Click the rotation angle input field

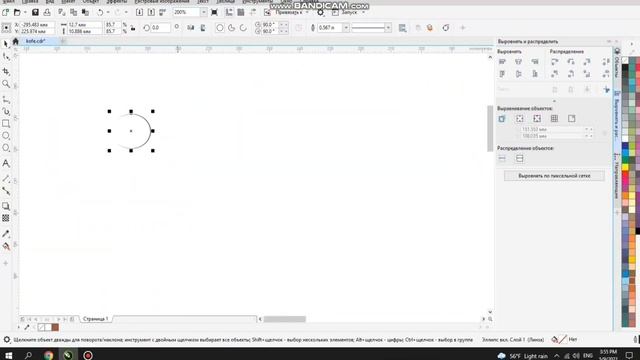point(160,28)
